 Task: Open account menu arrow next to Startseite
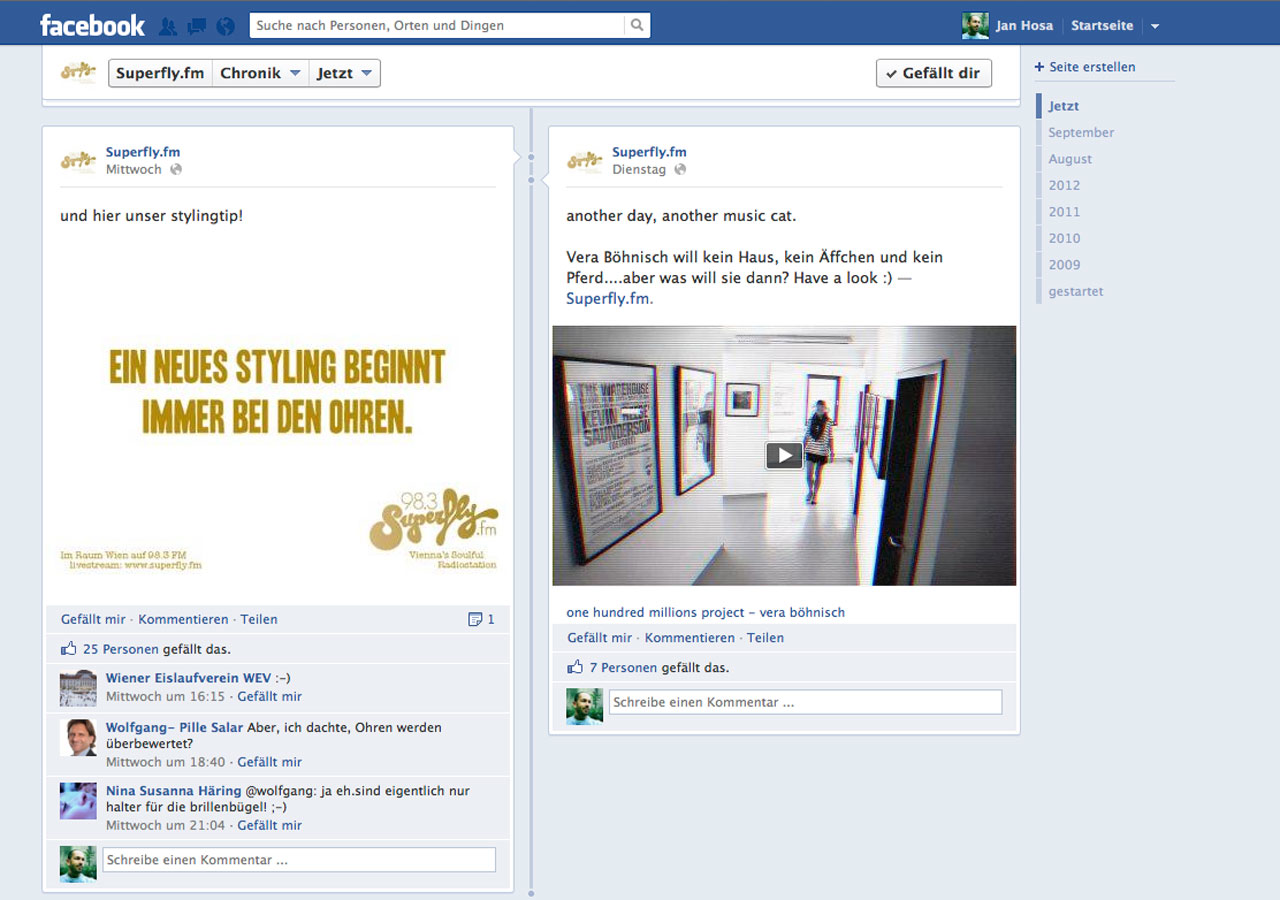click(1155, 26)
